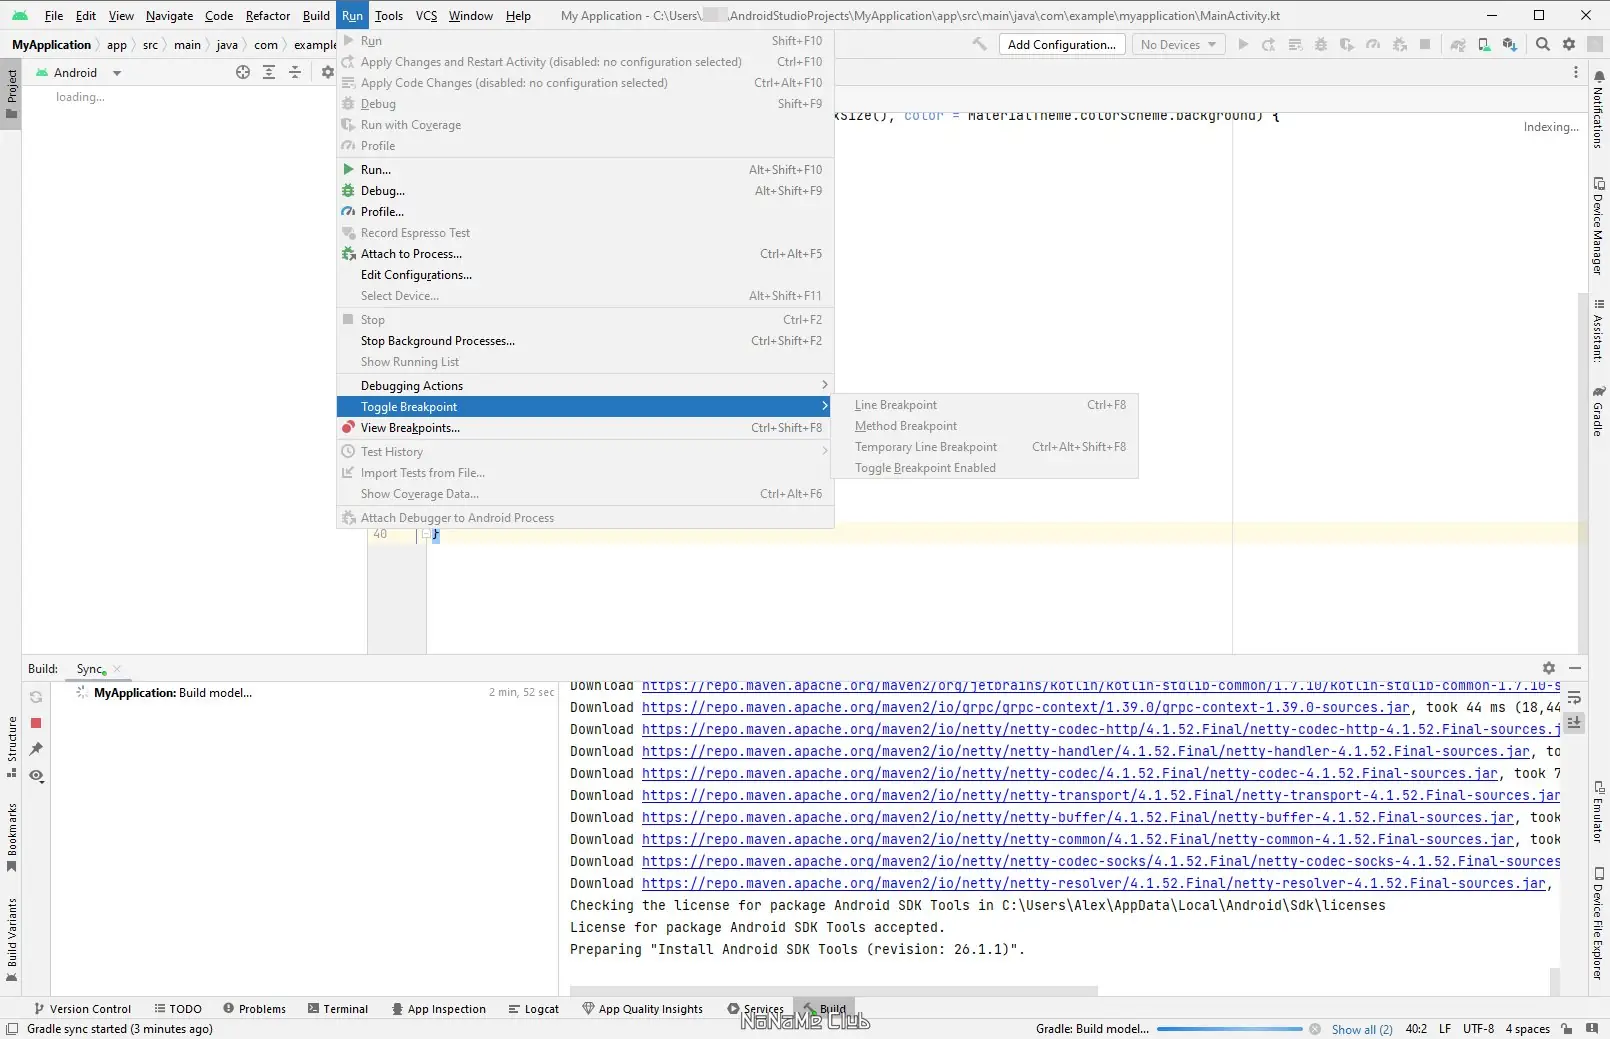Select the MyApplication: Build model... row

305,693
